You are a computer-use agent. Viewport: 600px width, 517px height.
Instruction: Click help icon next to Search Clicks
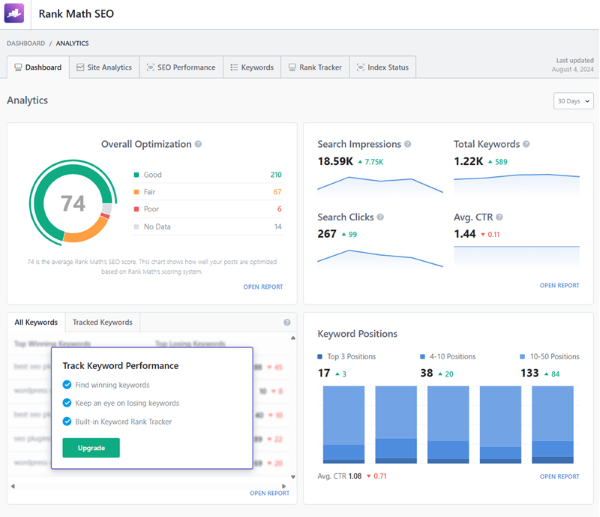tap(380, 217)
